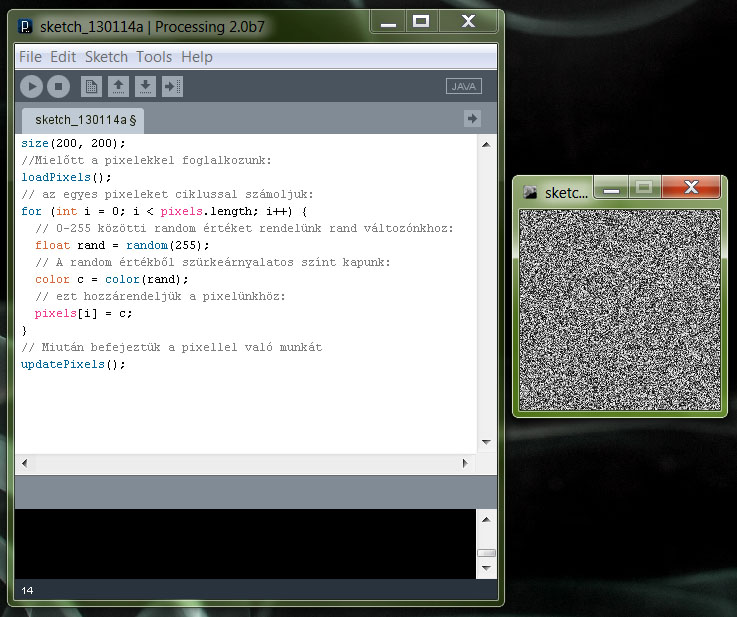Click the editor's horizontal scroll right arrow
This screenshot has width=737, height=617.
(x=464, y=464)
